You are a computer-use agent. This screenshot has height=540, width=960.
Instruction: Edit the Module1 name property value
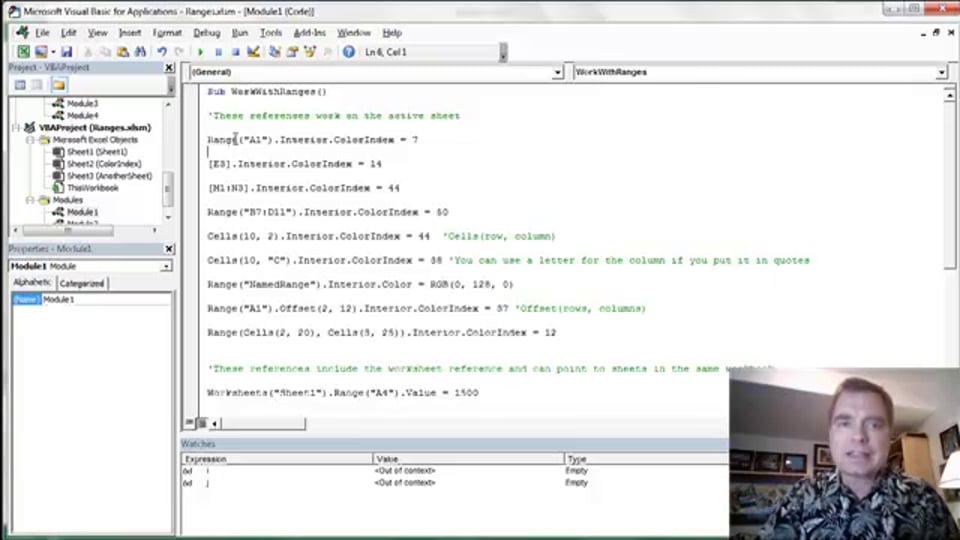tap(106, 299)
